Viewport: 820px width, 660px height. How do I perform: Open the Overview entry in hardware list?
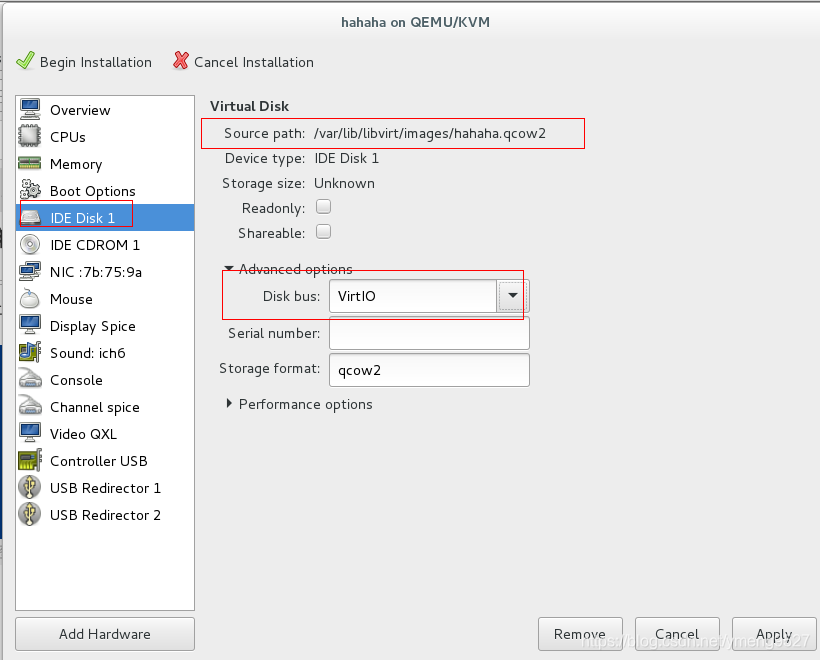(105, 110)
